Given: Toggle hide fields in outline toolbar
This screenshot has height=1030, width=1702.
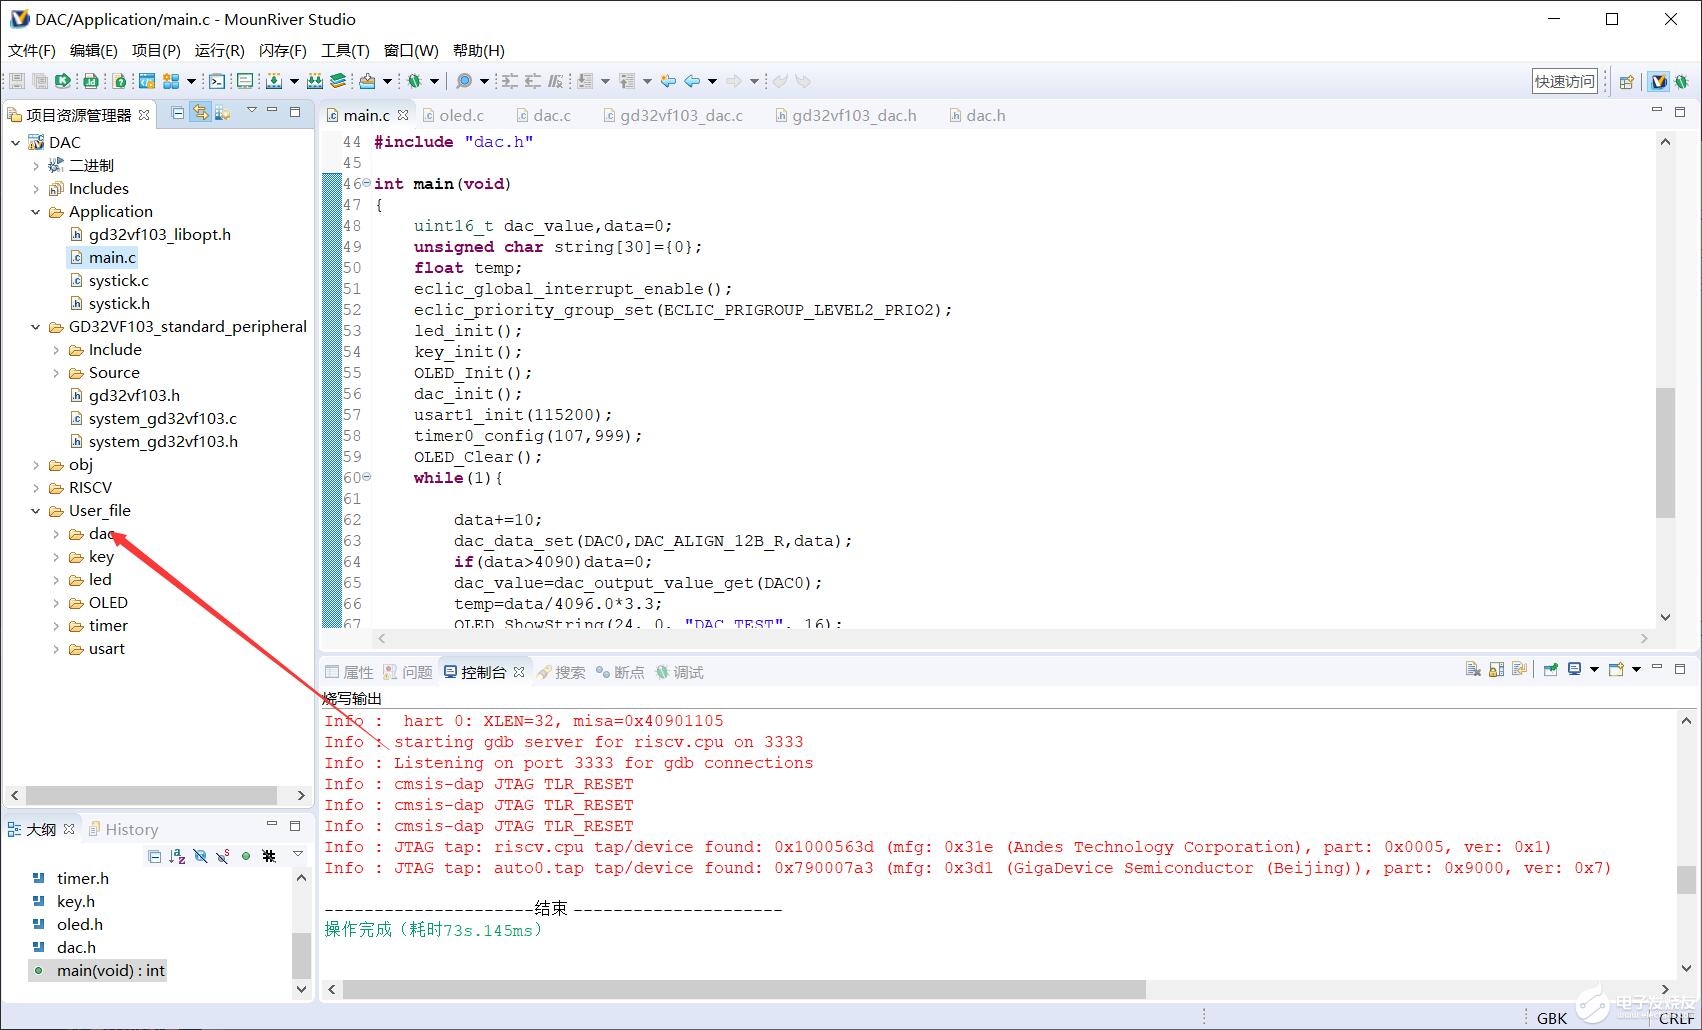Looking at the screenshot, I should 200,856.
